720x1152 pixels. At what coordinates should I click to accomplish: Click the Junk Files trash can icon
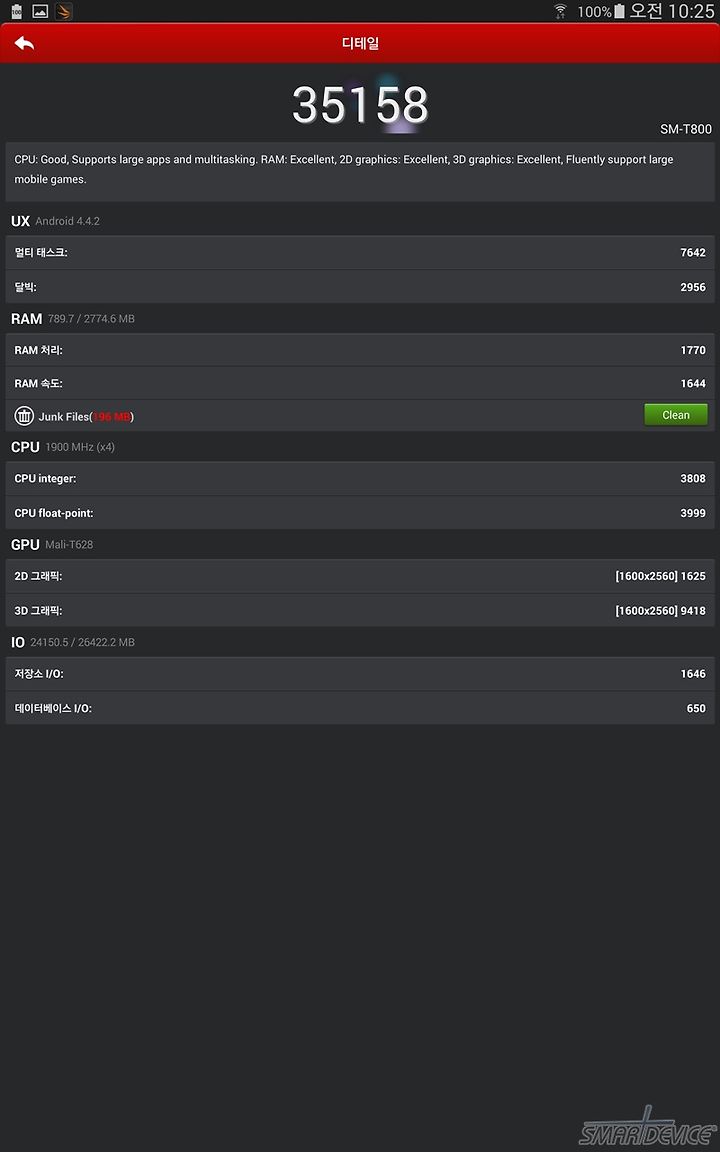24,416
